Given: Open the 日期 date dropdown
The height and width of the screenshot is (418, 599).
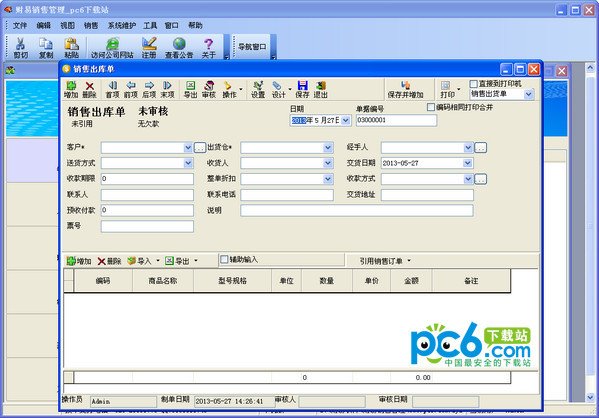Looking at the screenshot, I should click(x=345, y=120).
